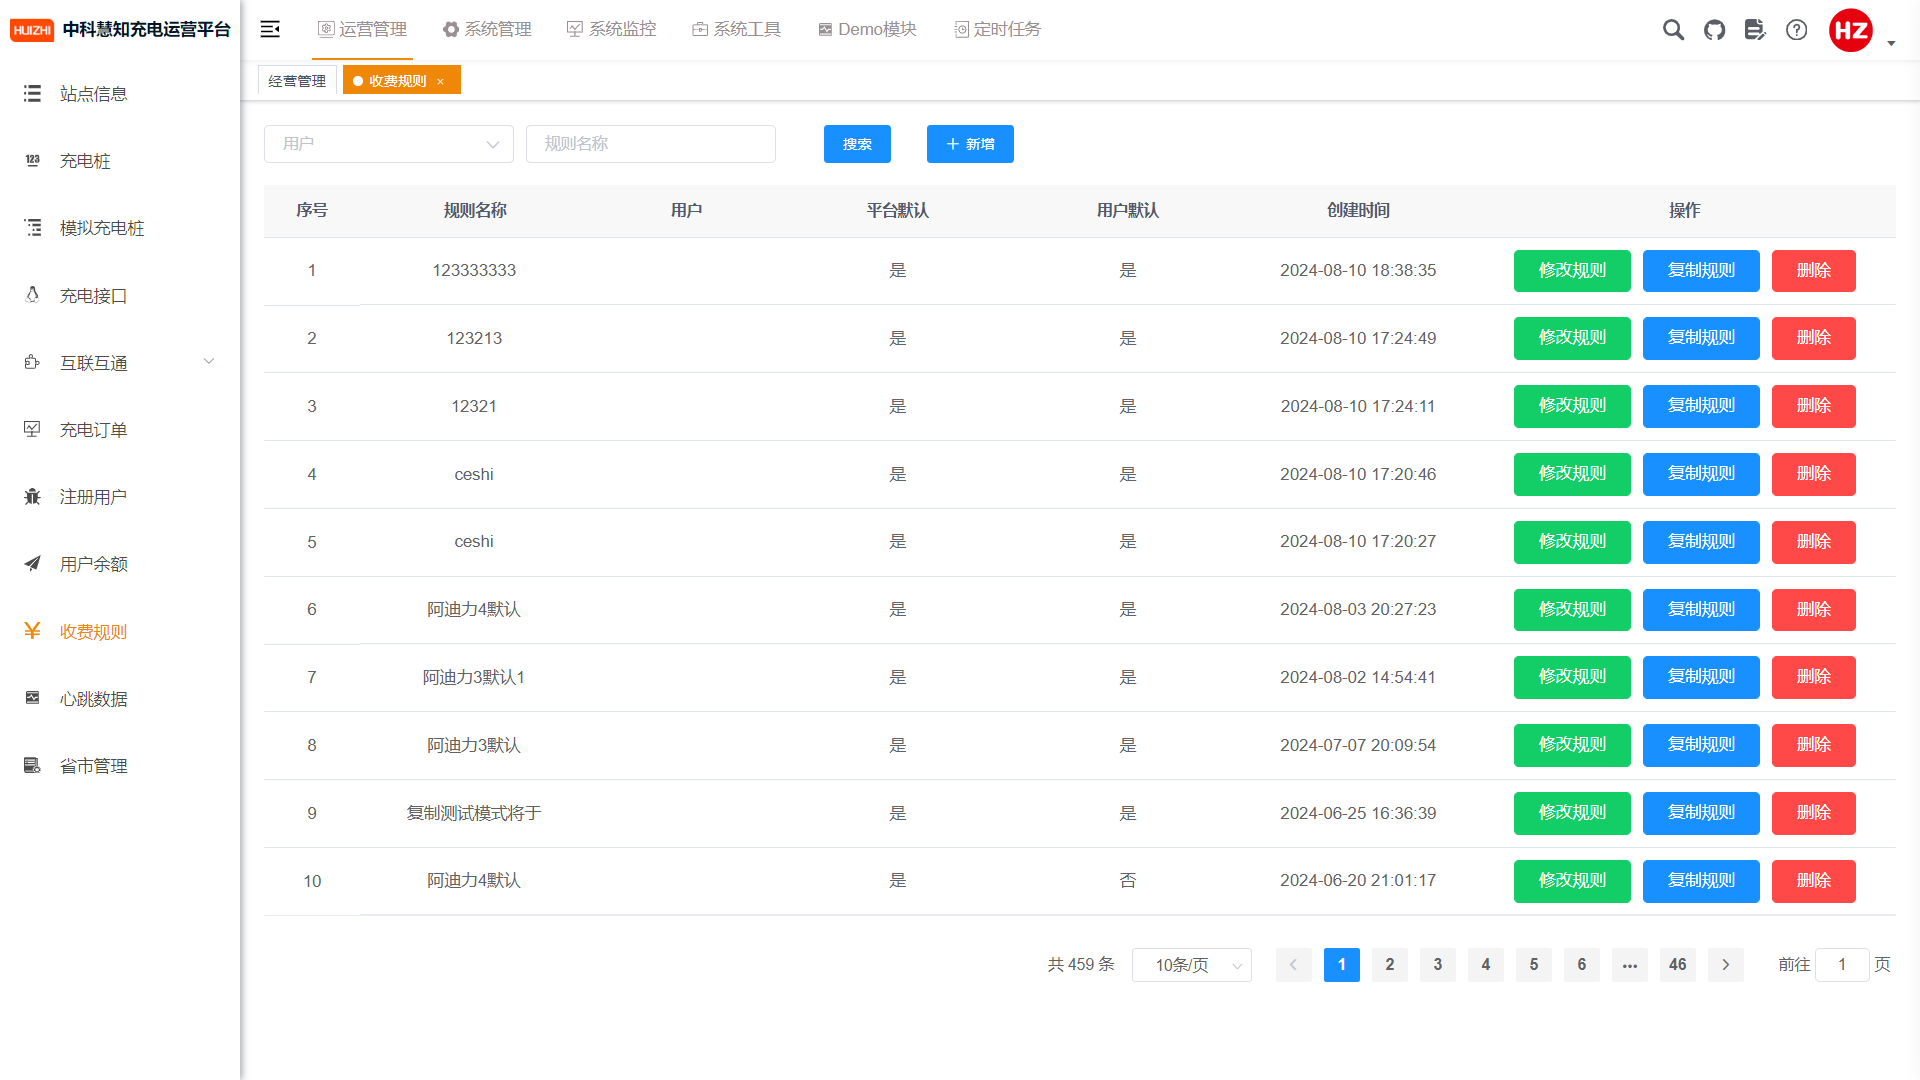Go to the previous page arrow
Viewport: 1920px width, 1080px height.
click(1293, 965)
